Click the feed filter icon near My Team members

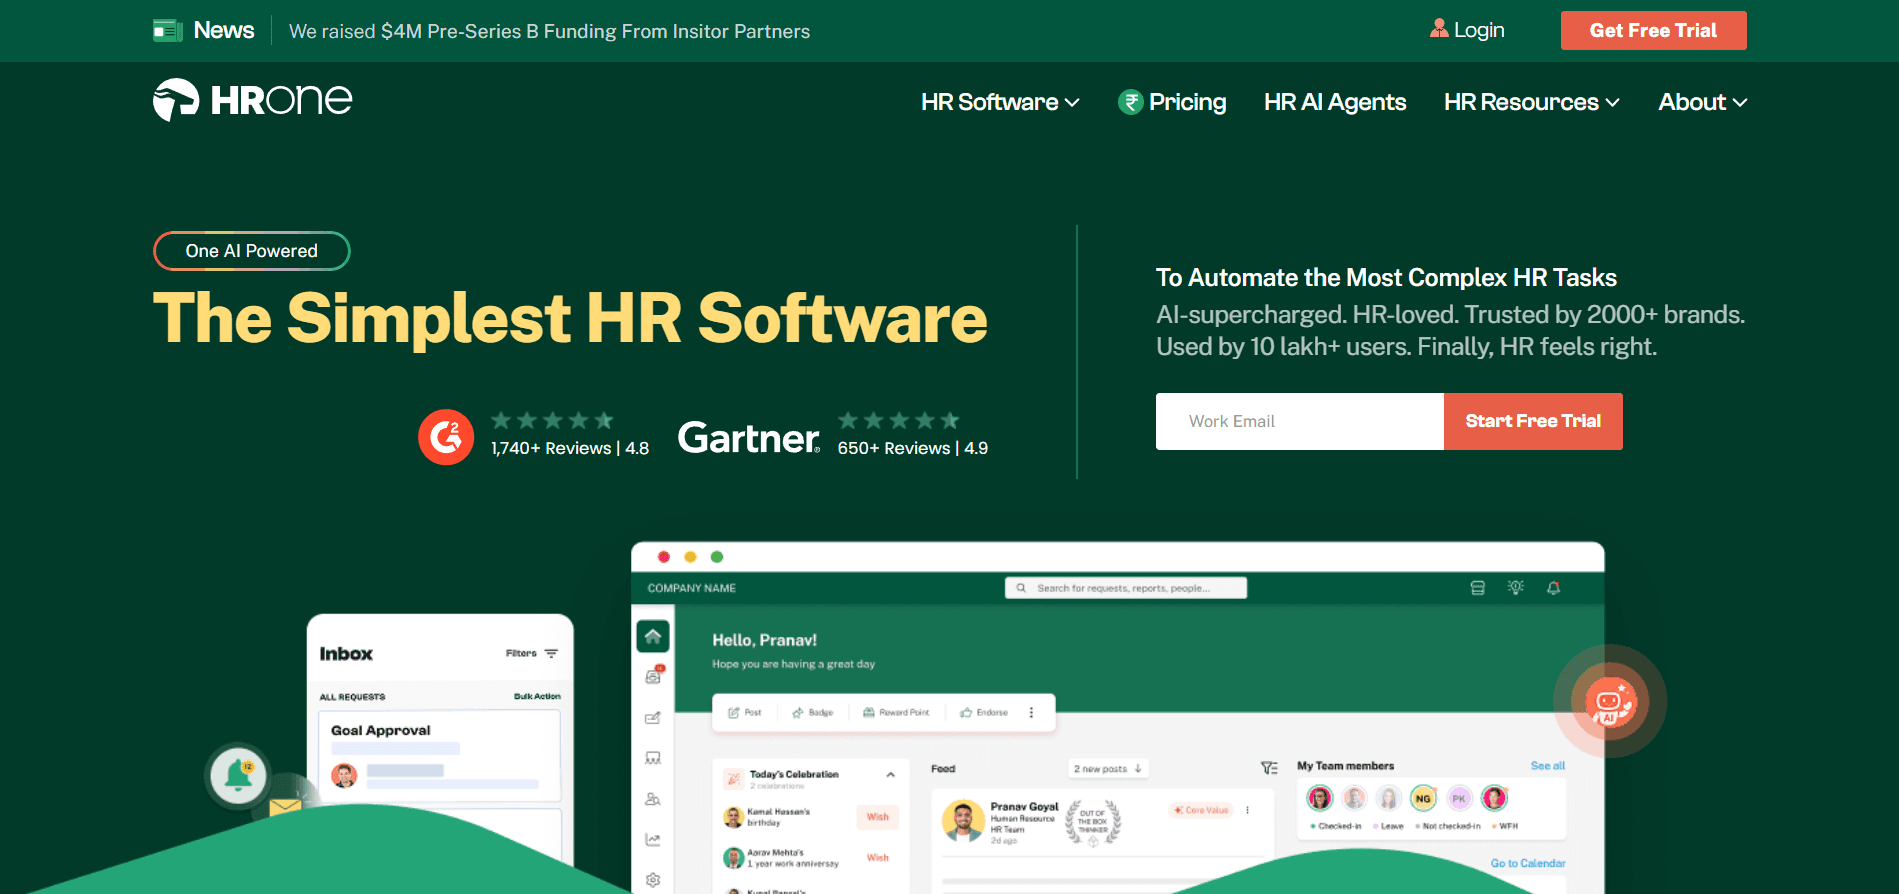(1269, 768)
